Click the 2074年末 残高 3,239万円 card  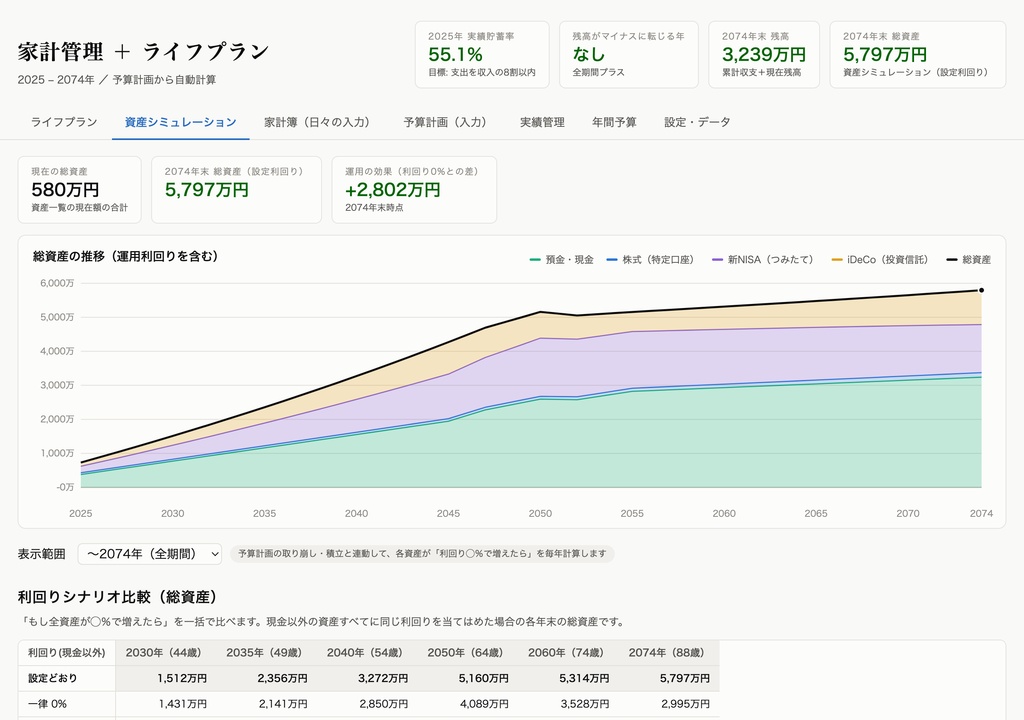(763, 54)
